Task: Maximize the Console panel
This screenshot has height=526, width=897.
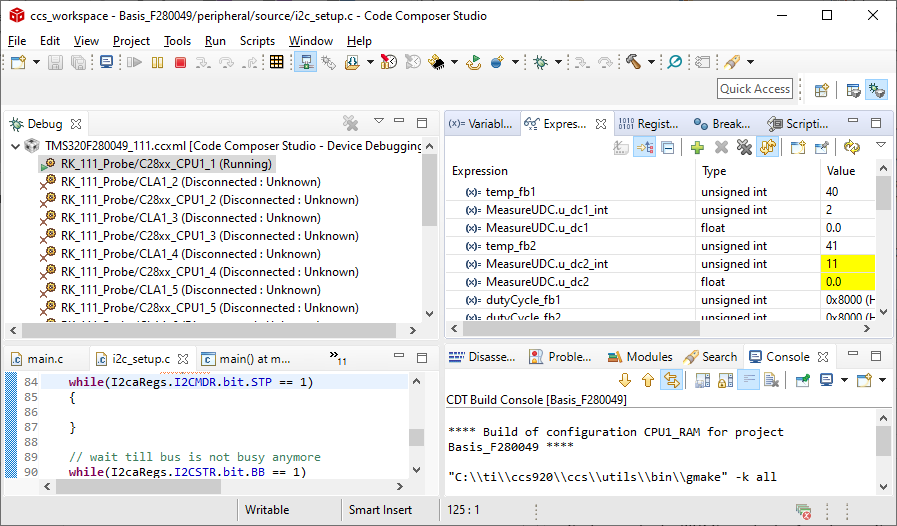Action: coord(876,356)
